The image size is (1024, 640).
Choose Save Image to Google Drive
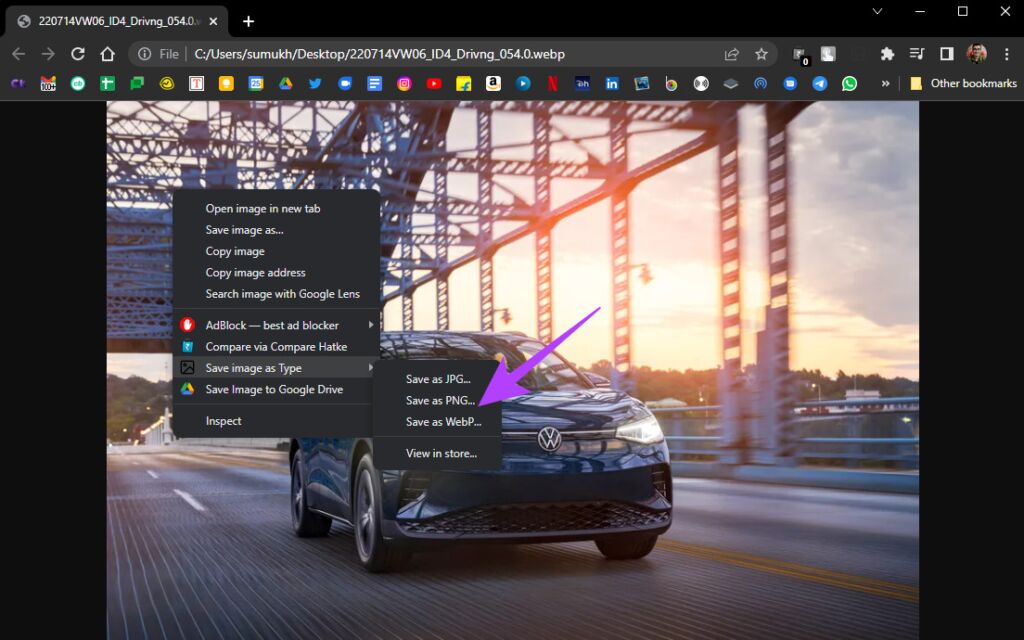[x=276, y=389]
